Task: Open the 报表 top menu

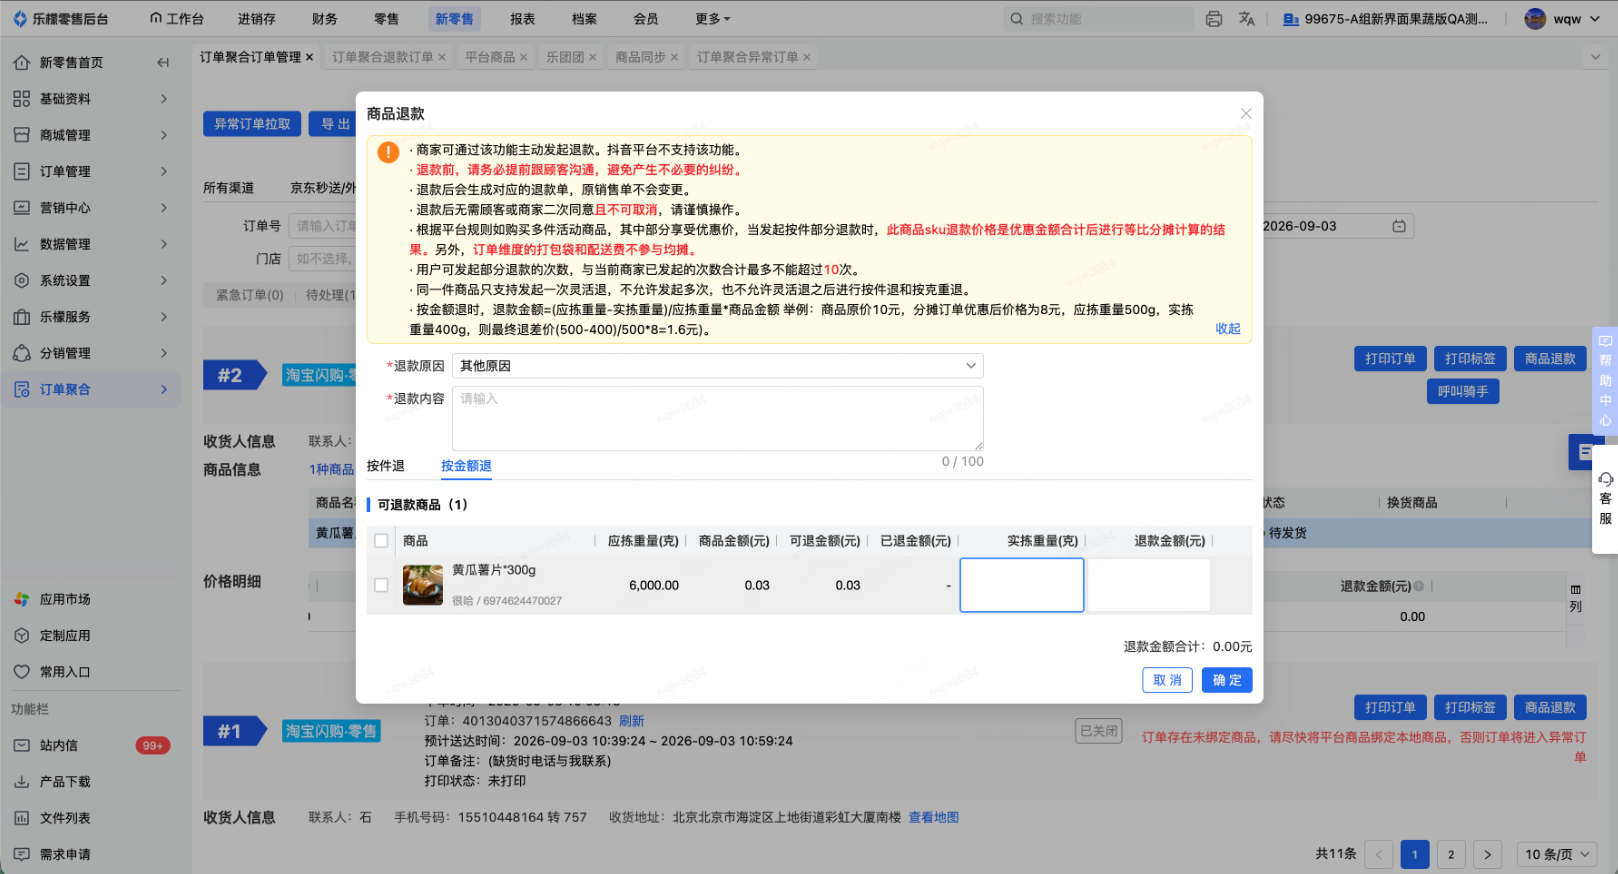Action: (522, 18)
